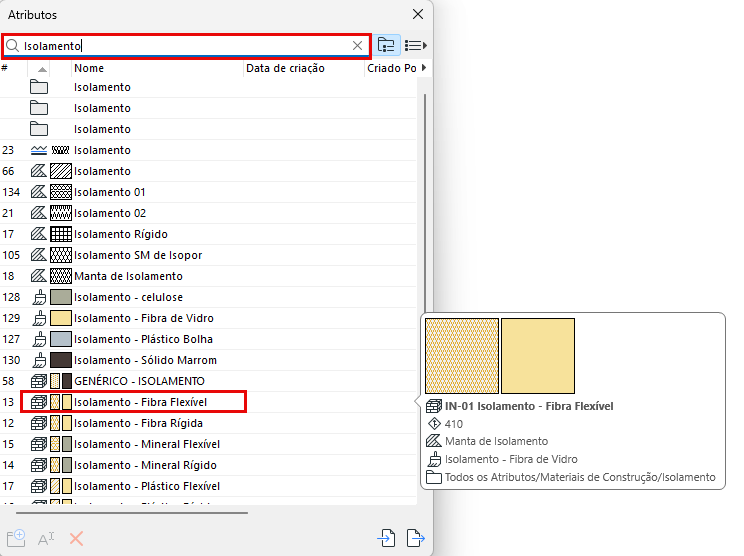The width and height of the screenshot is (744, 556).
Task: Click the rename attribute icon
Action: pyautogui.click(x=46, y=539)
